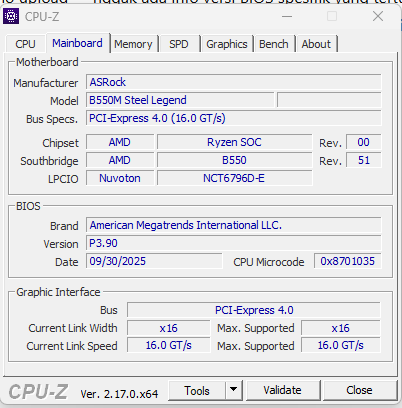Viewport: 402px width, 408px height.
Task: Select the Mainboard tab
Action: pyautogui.click(x=77, y=43)
